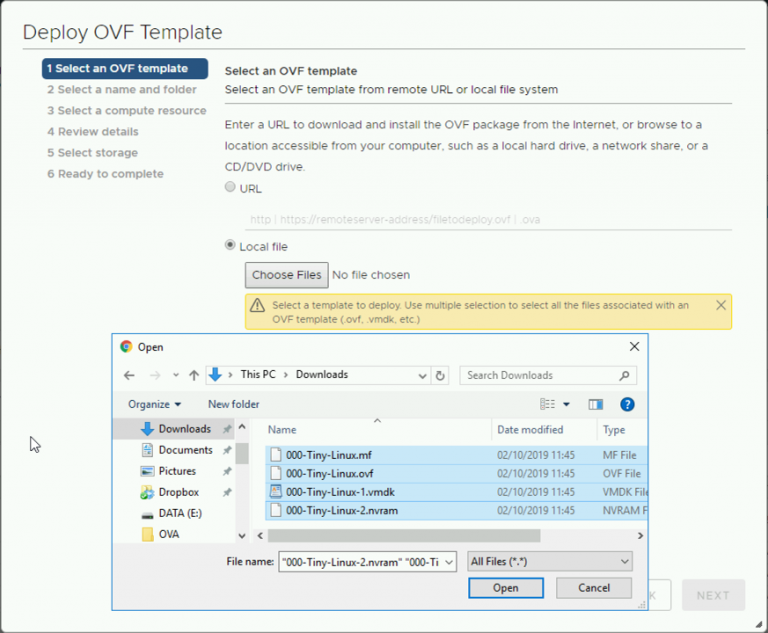Click the pin icon next to Downloads
768x633 pixels.
click(x=227, y=429)
